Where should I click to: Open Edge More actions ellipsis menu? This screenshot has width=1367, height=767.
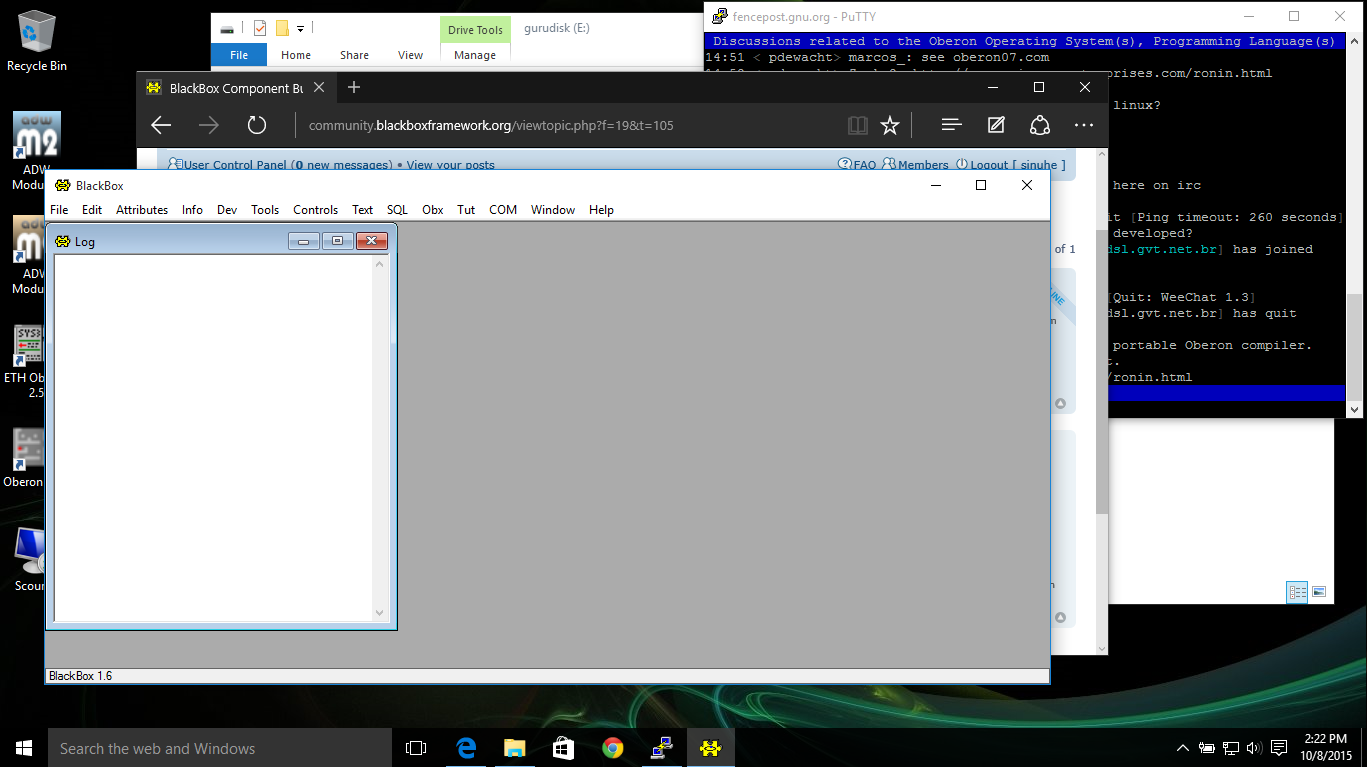click(x=1083, y=125)
